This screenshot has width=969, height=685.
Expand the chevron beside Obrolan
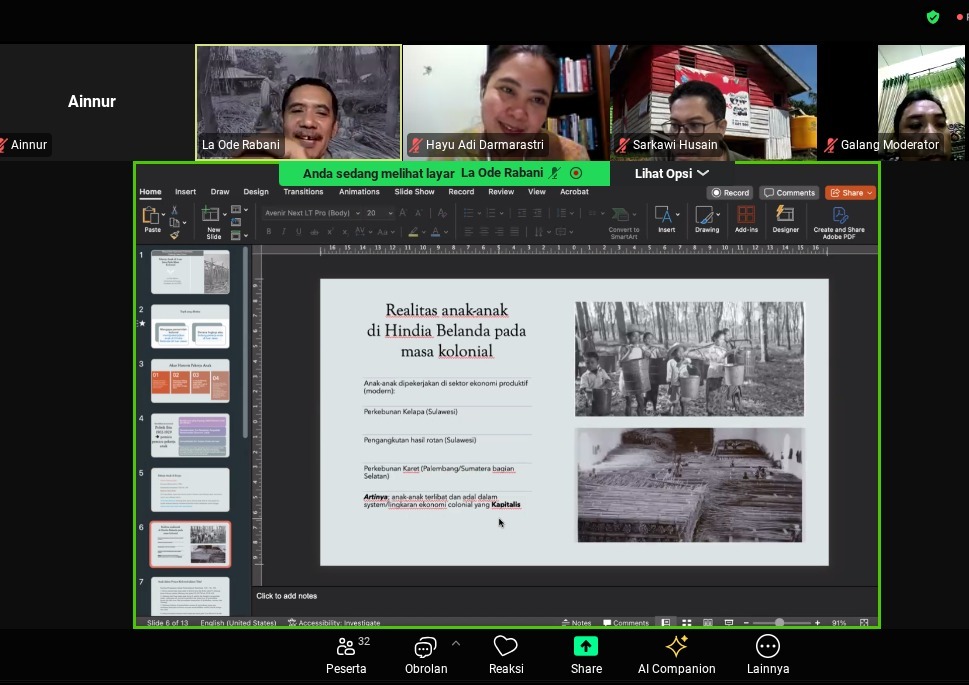point(456,644)
